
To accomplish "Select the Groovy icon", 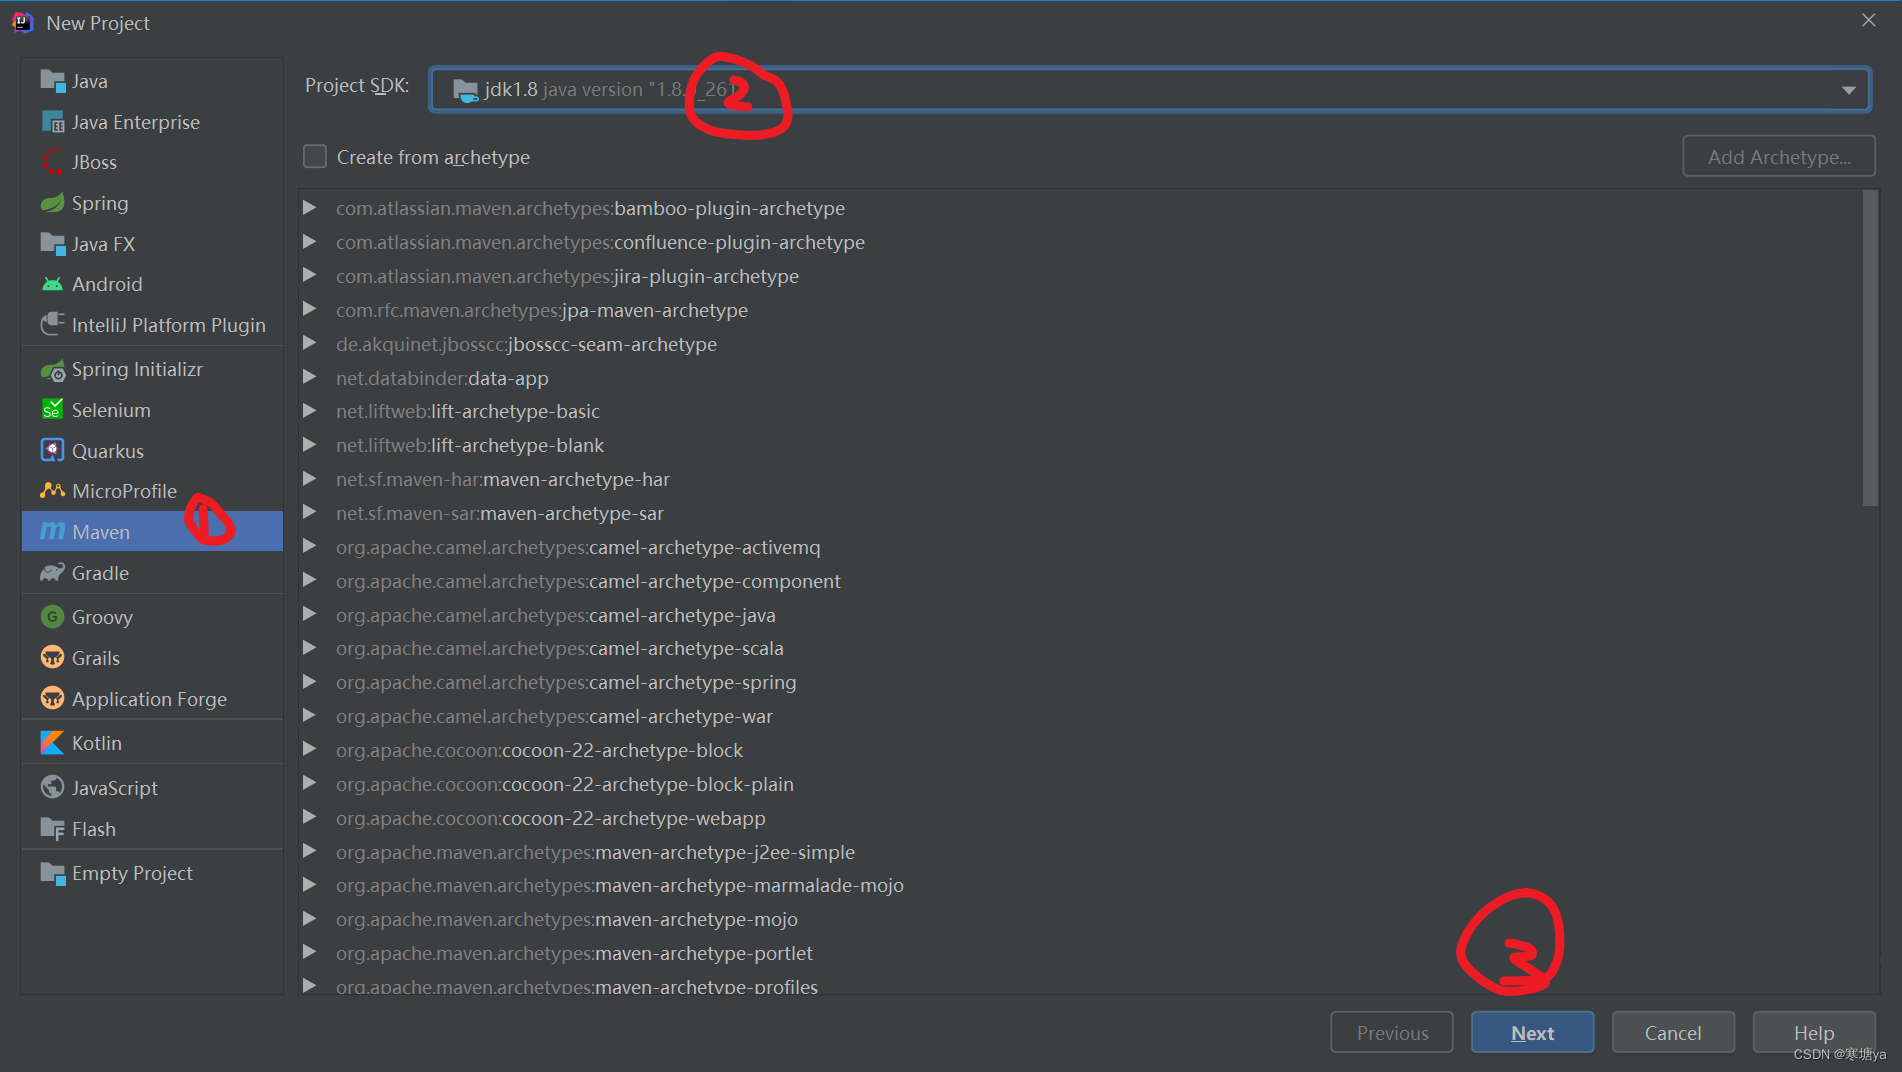I will click(x=52, y=617).
